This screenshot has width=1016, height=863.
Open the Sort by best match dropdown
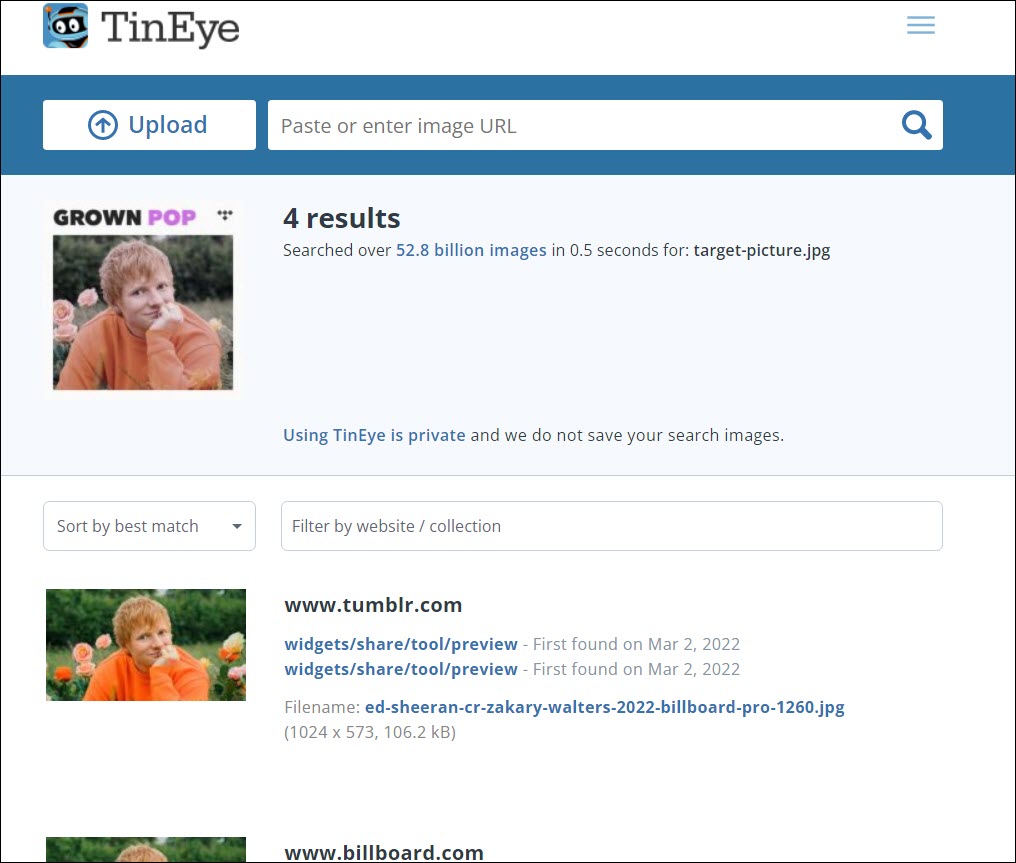149,526
